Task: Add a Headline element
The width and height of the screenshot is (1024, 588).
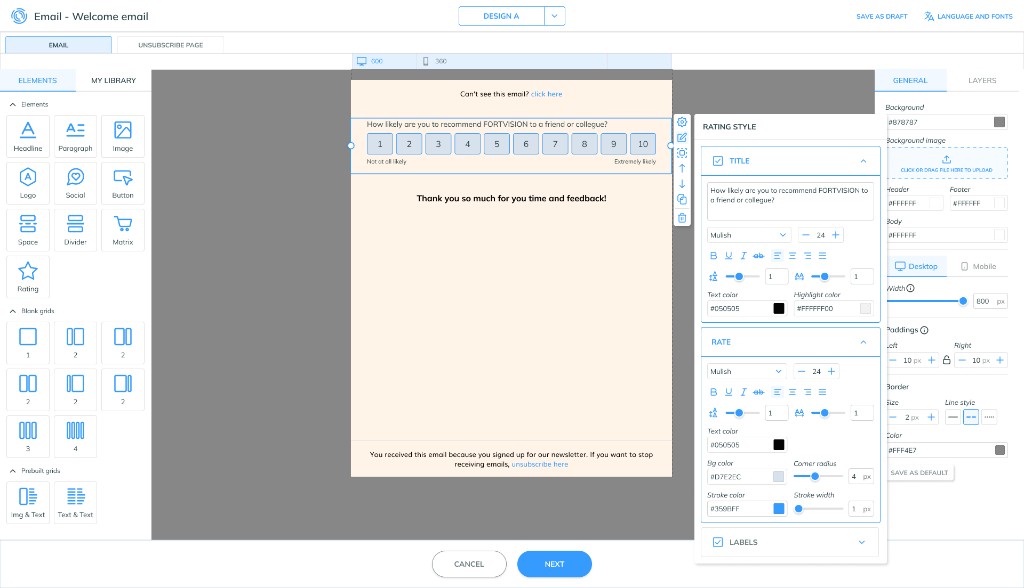Action: coord(28,136)
